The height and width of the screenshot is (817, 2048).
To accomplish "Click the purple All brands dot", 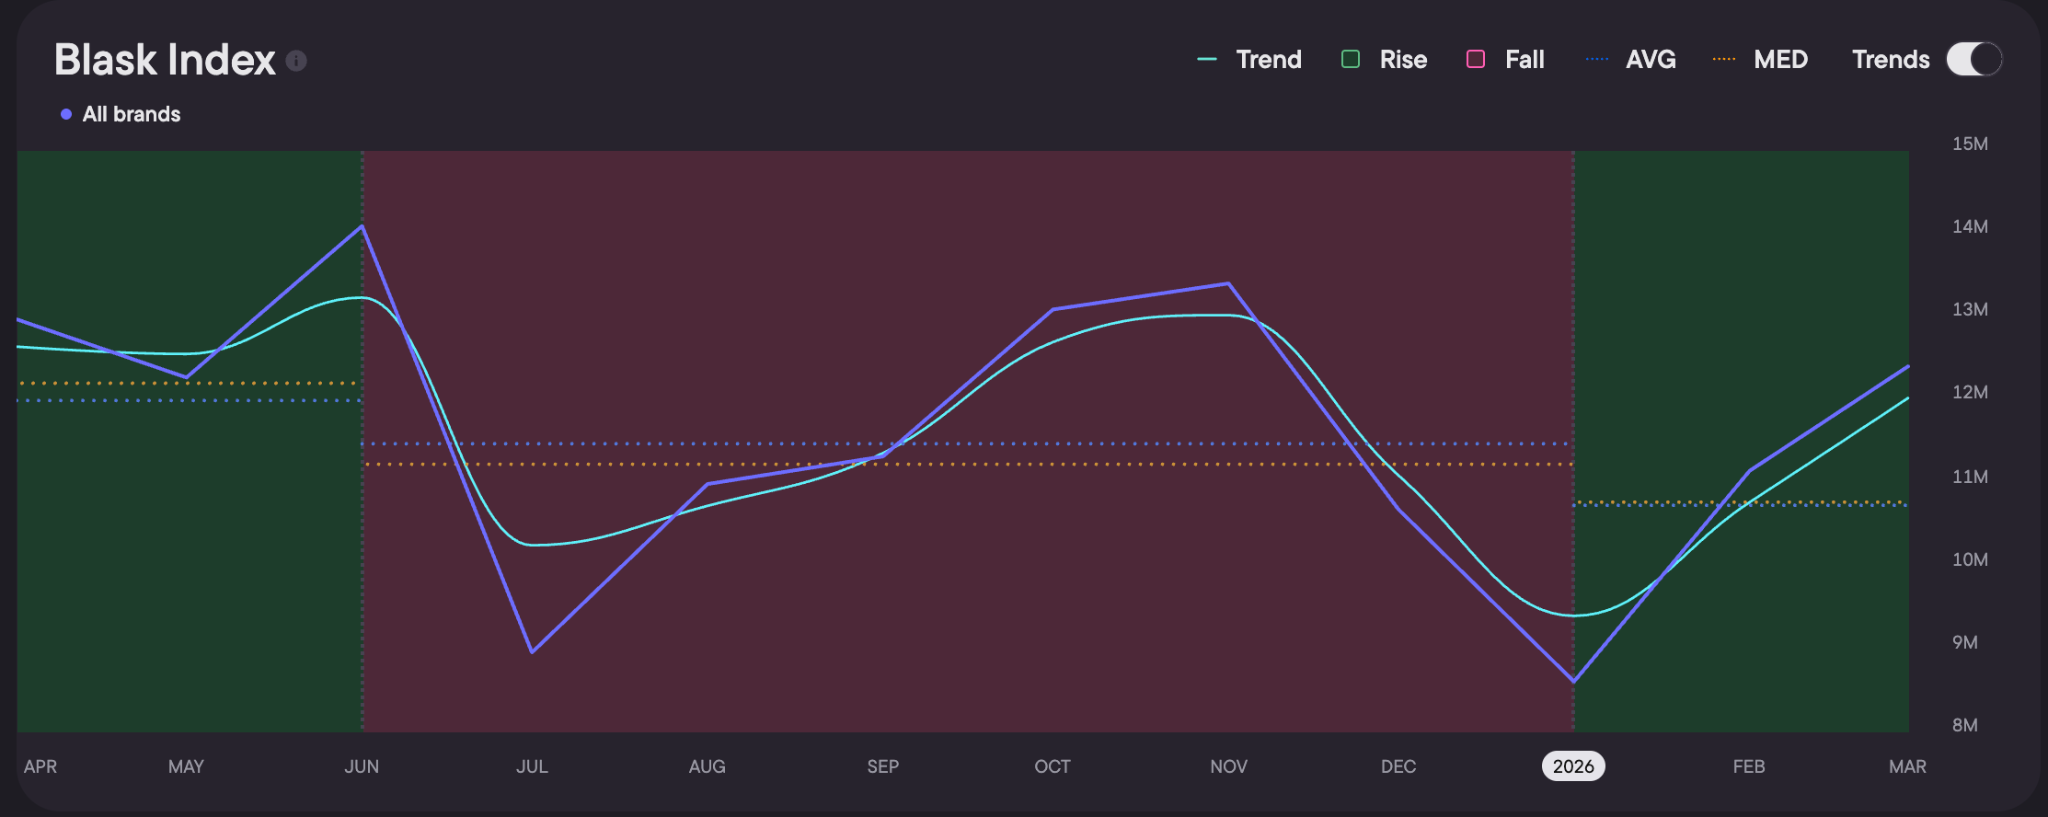I will [x=66, y=114].
